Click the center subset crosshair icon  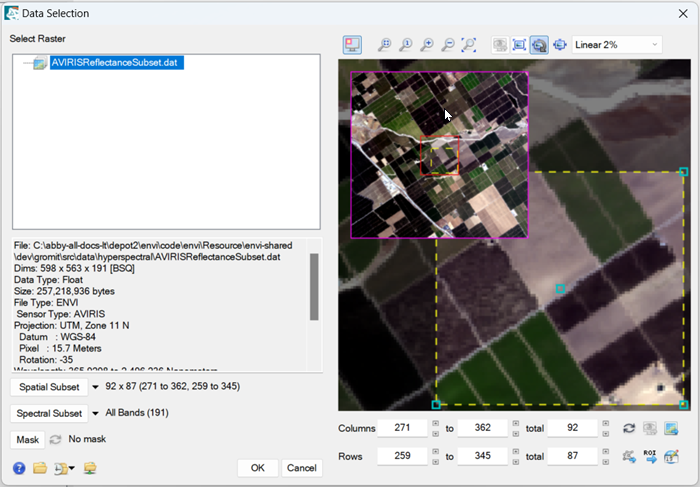560,45
